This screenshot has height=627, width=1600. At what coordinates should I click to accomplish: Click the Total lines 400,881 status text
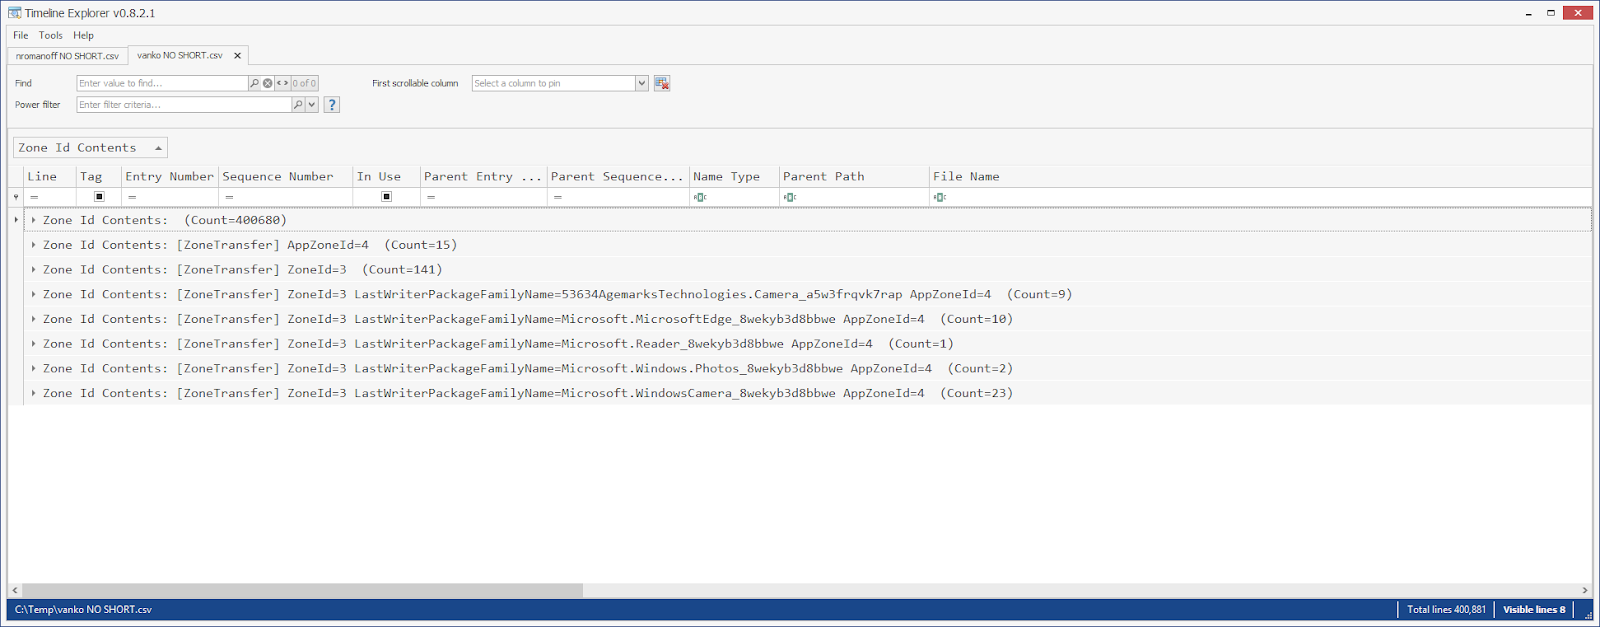pos(1446,609)
